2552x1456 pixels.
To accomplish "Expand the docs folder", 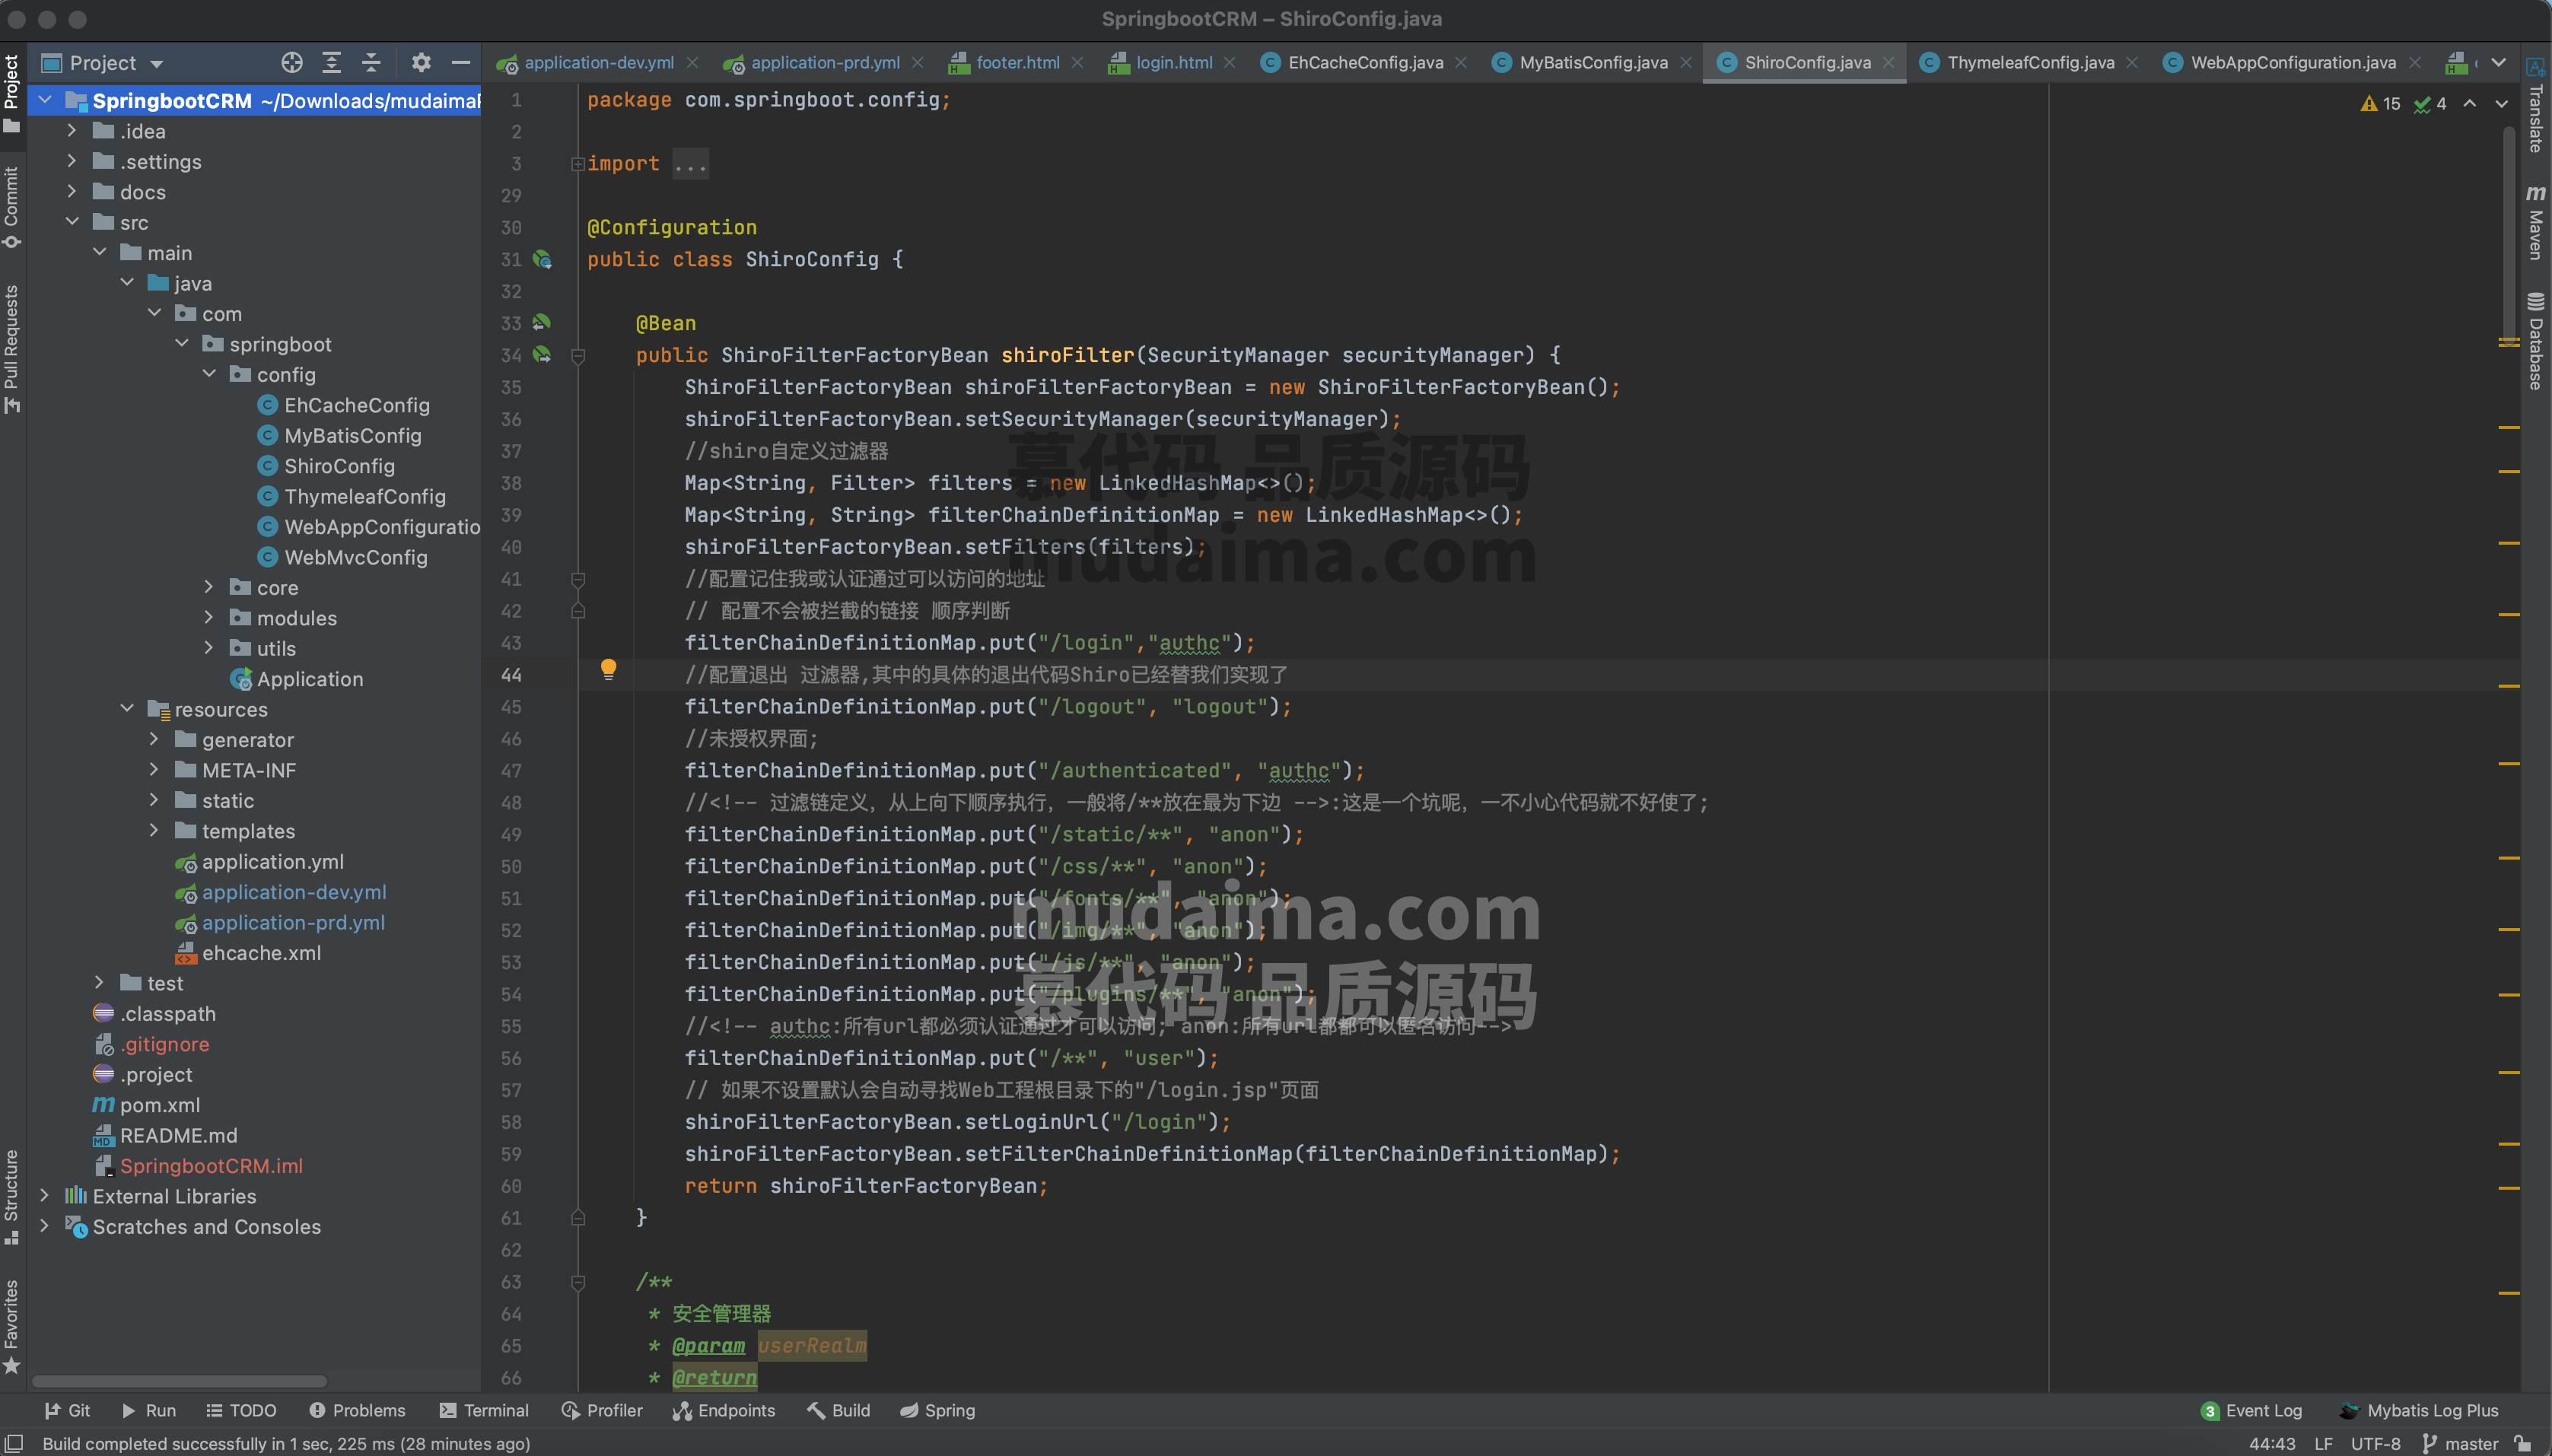I will [72, 191].
